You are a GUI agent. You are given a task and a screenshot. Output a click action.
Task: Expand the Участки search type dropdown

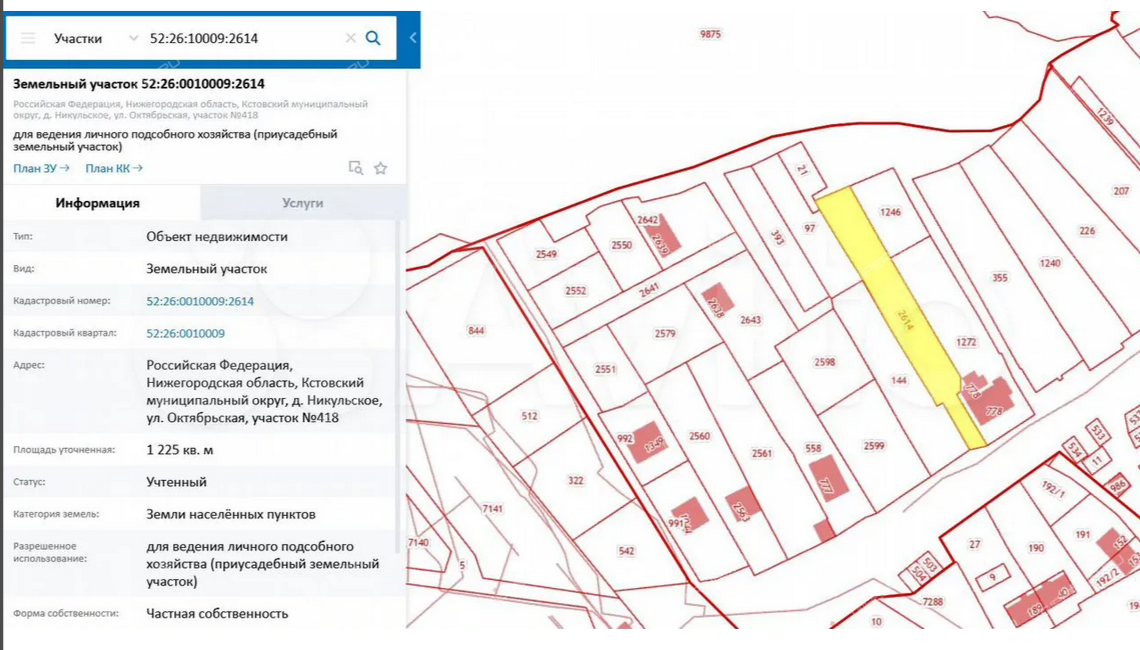click(x=133, y=38)
